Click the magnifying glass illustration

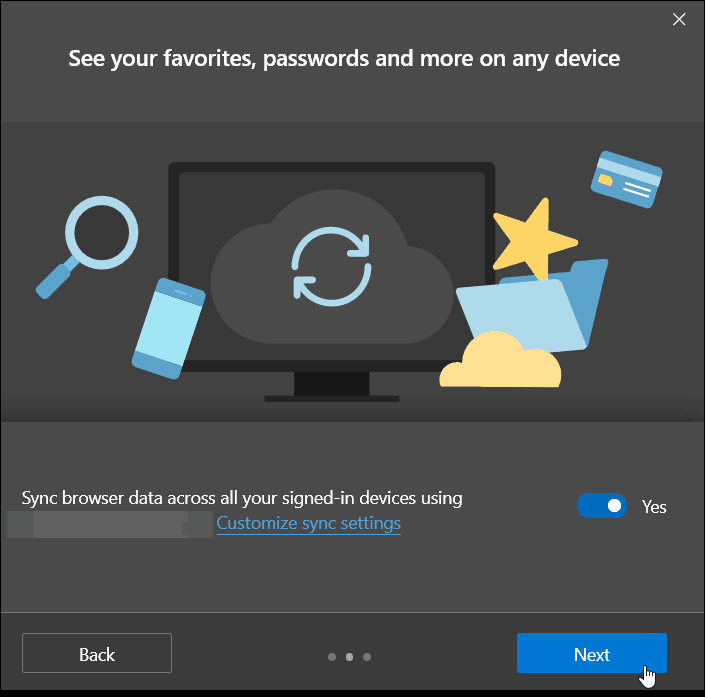point(87,247)
